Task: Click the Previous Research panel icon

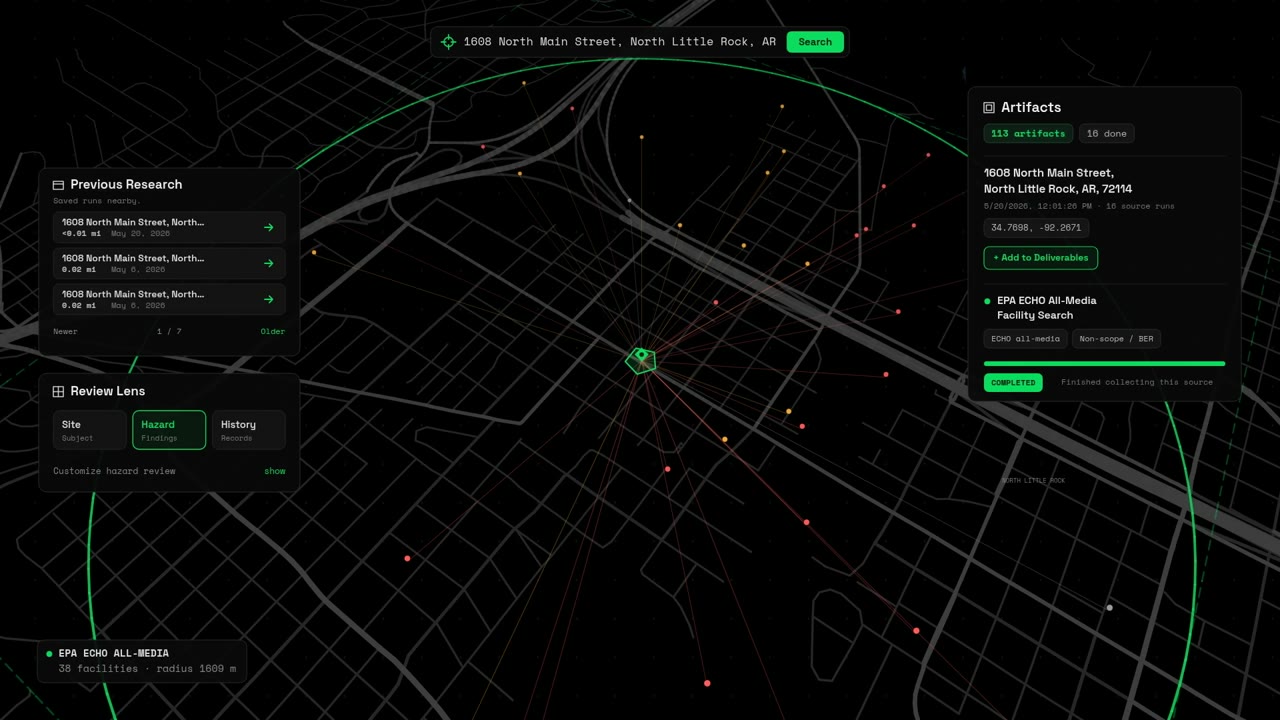Action: pyautogui.click(x=58, y=185)
